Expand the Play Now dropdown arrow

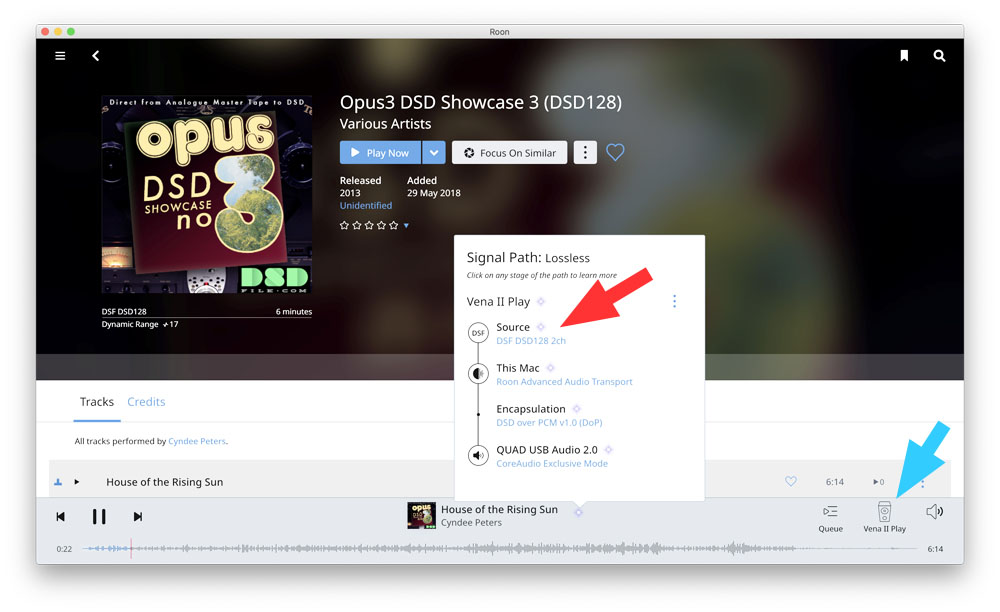(x=433, y=153)
